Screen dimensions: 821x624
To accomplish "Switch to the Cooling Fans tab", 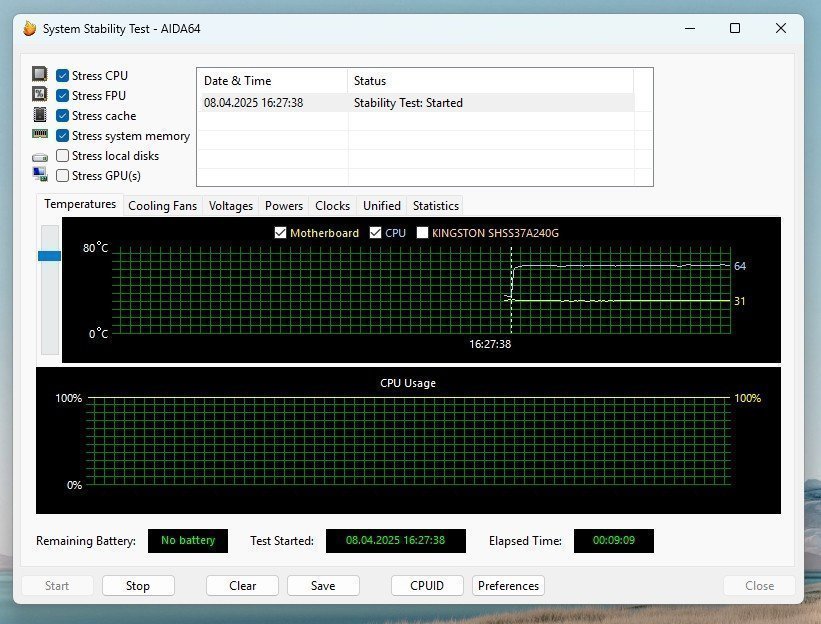I will 162,206.
